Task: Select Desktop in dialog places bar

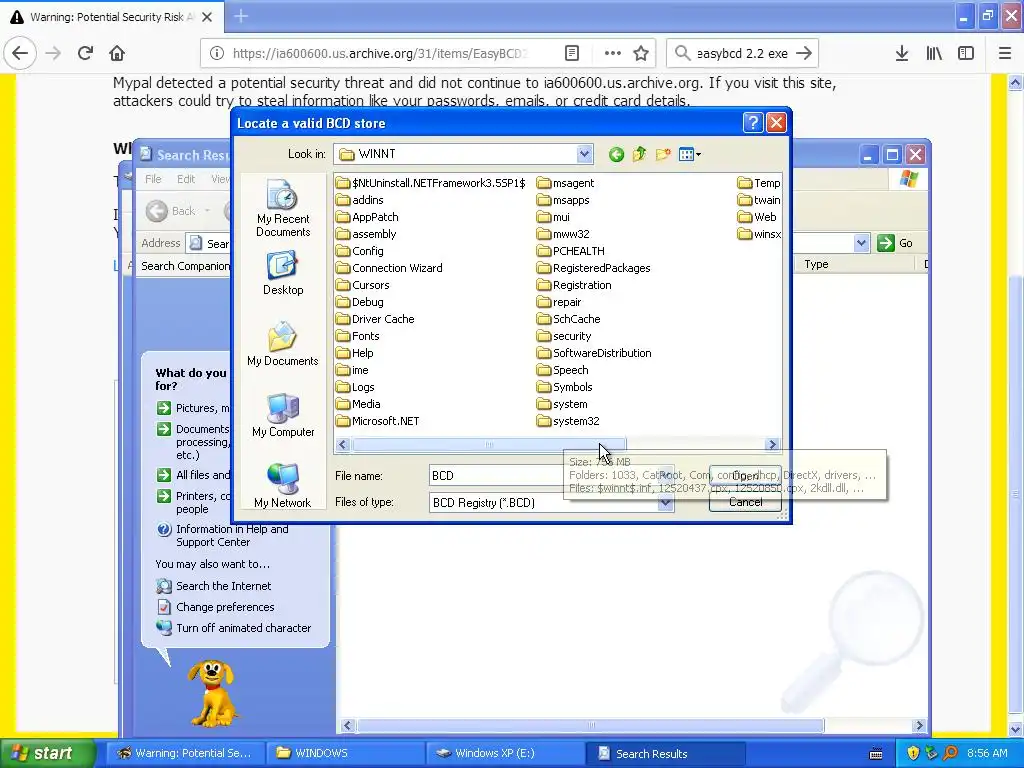Action: tap(283, 274)
